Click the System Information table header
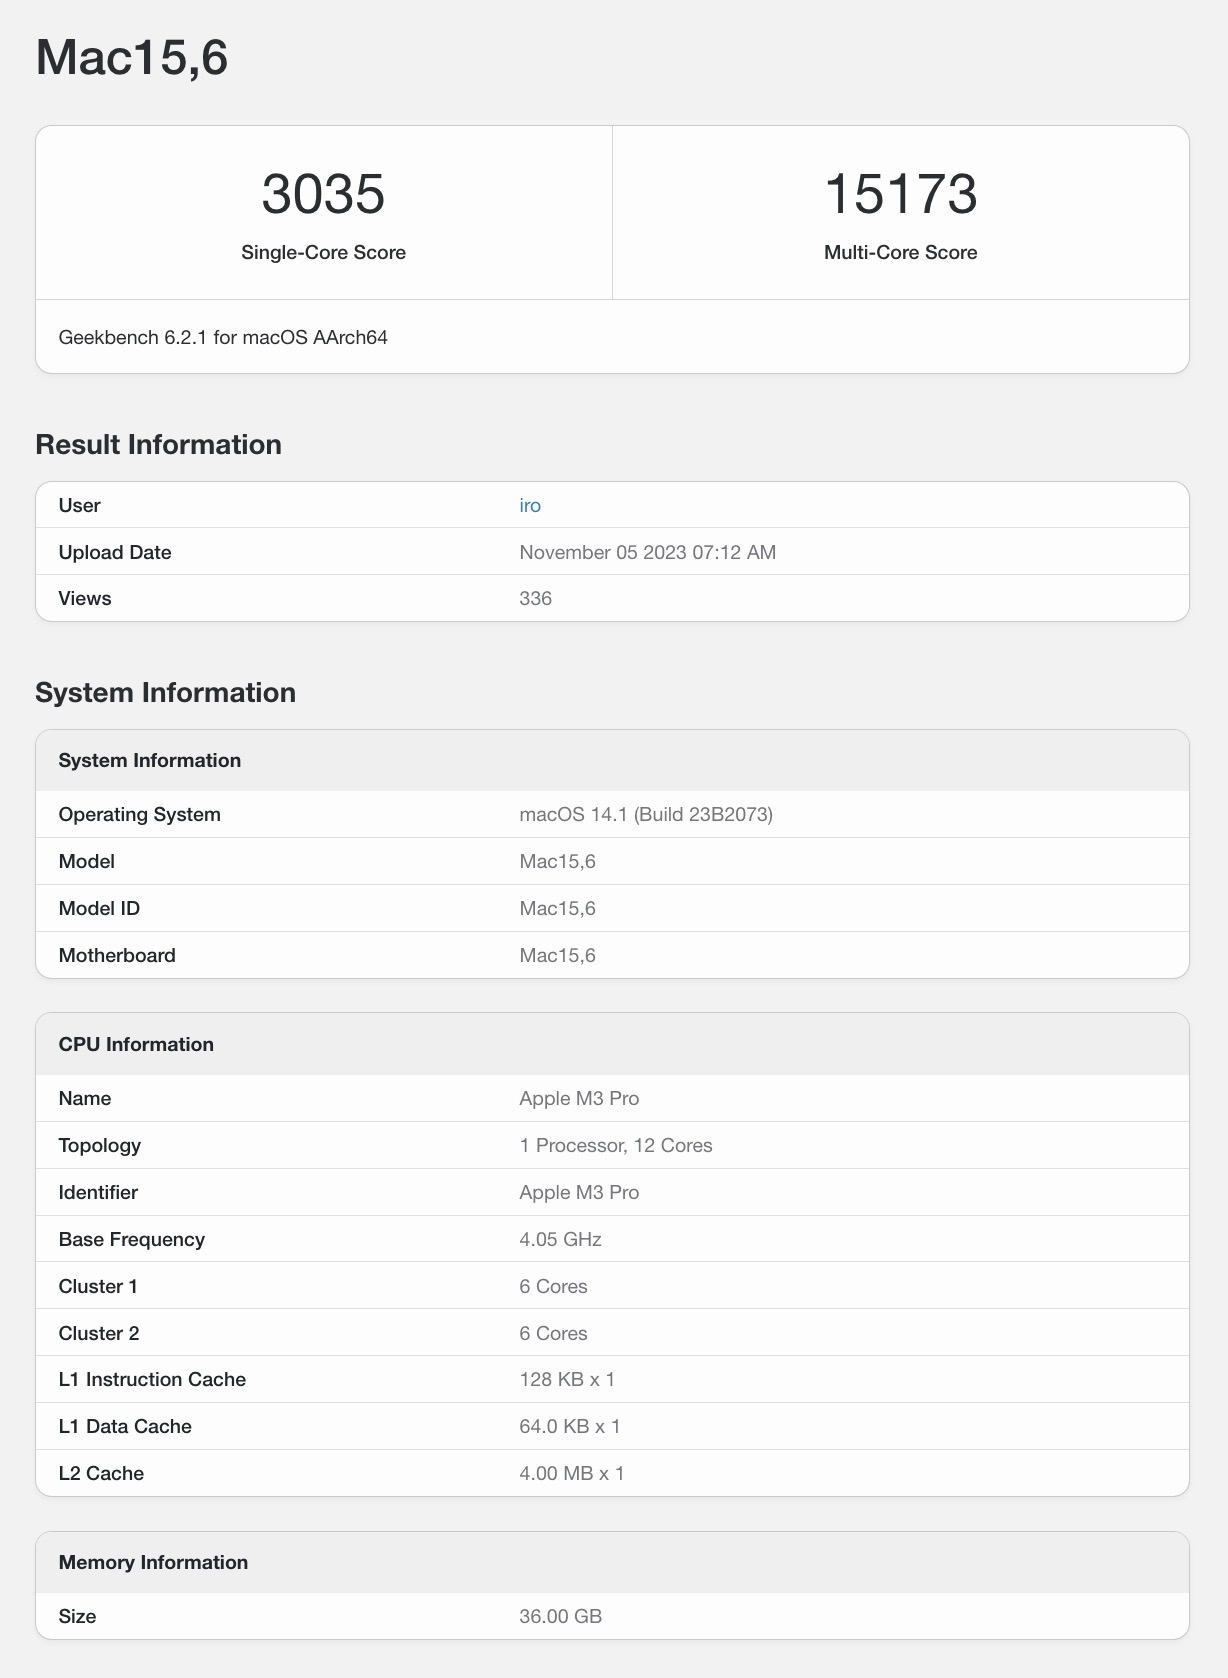The height and width of the screenshot is (1678, 1228). tap(150, 760)
